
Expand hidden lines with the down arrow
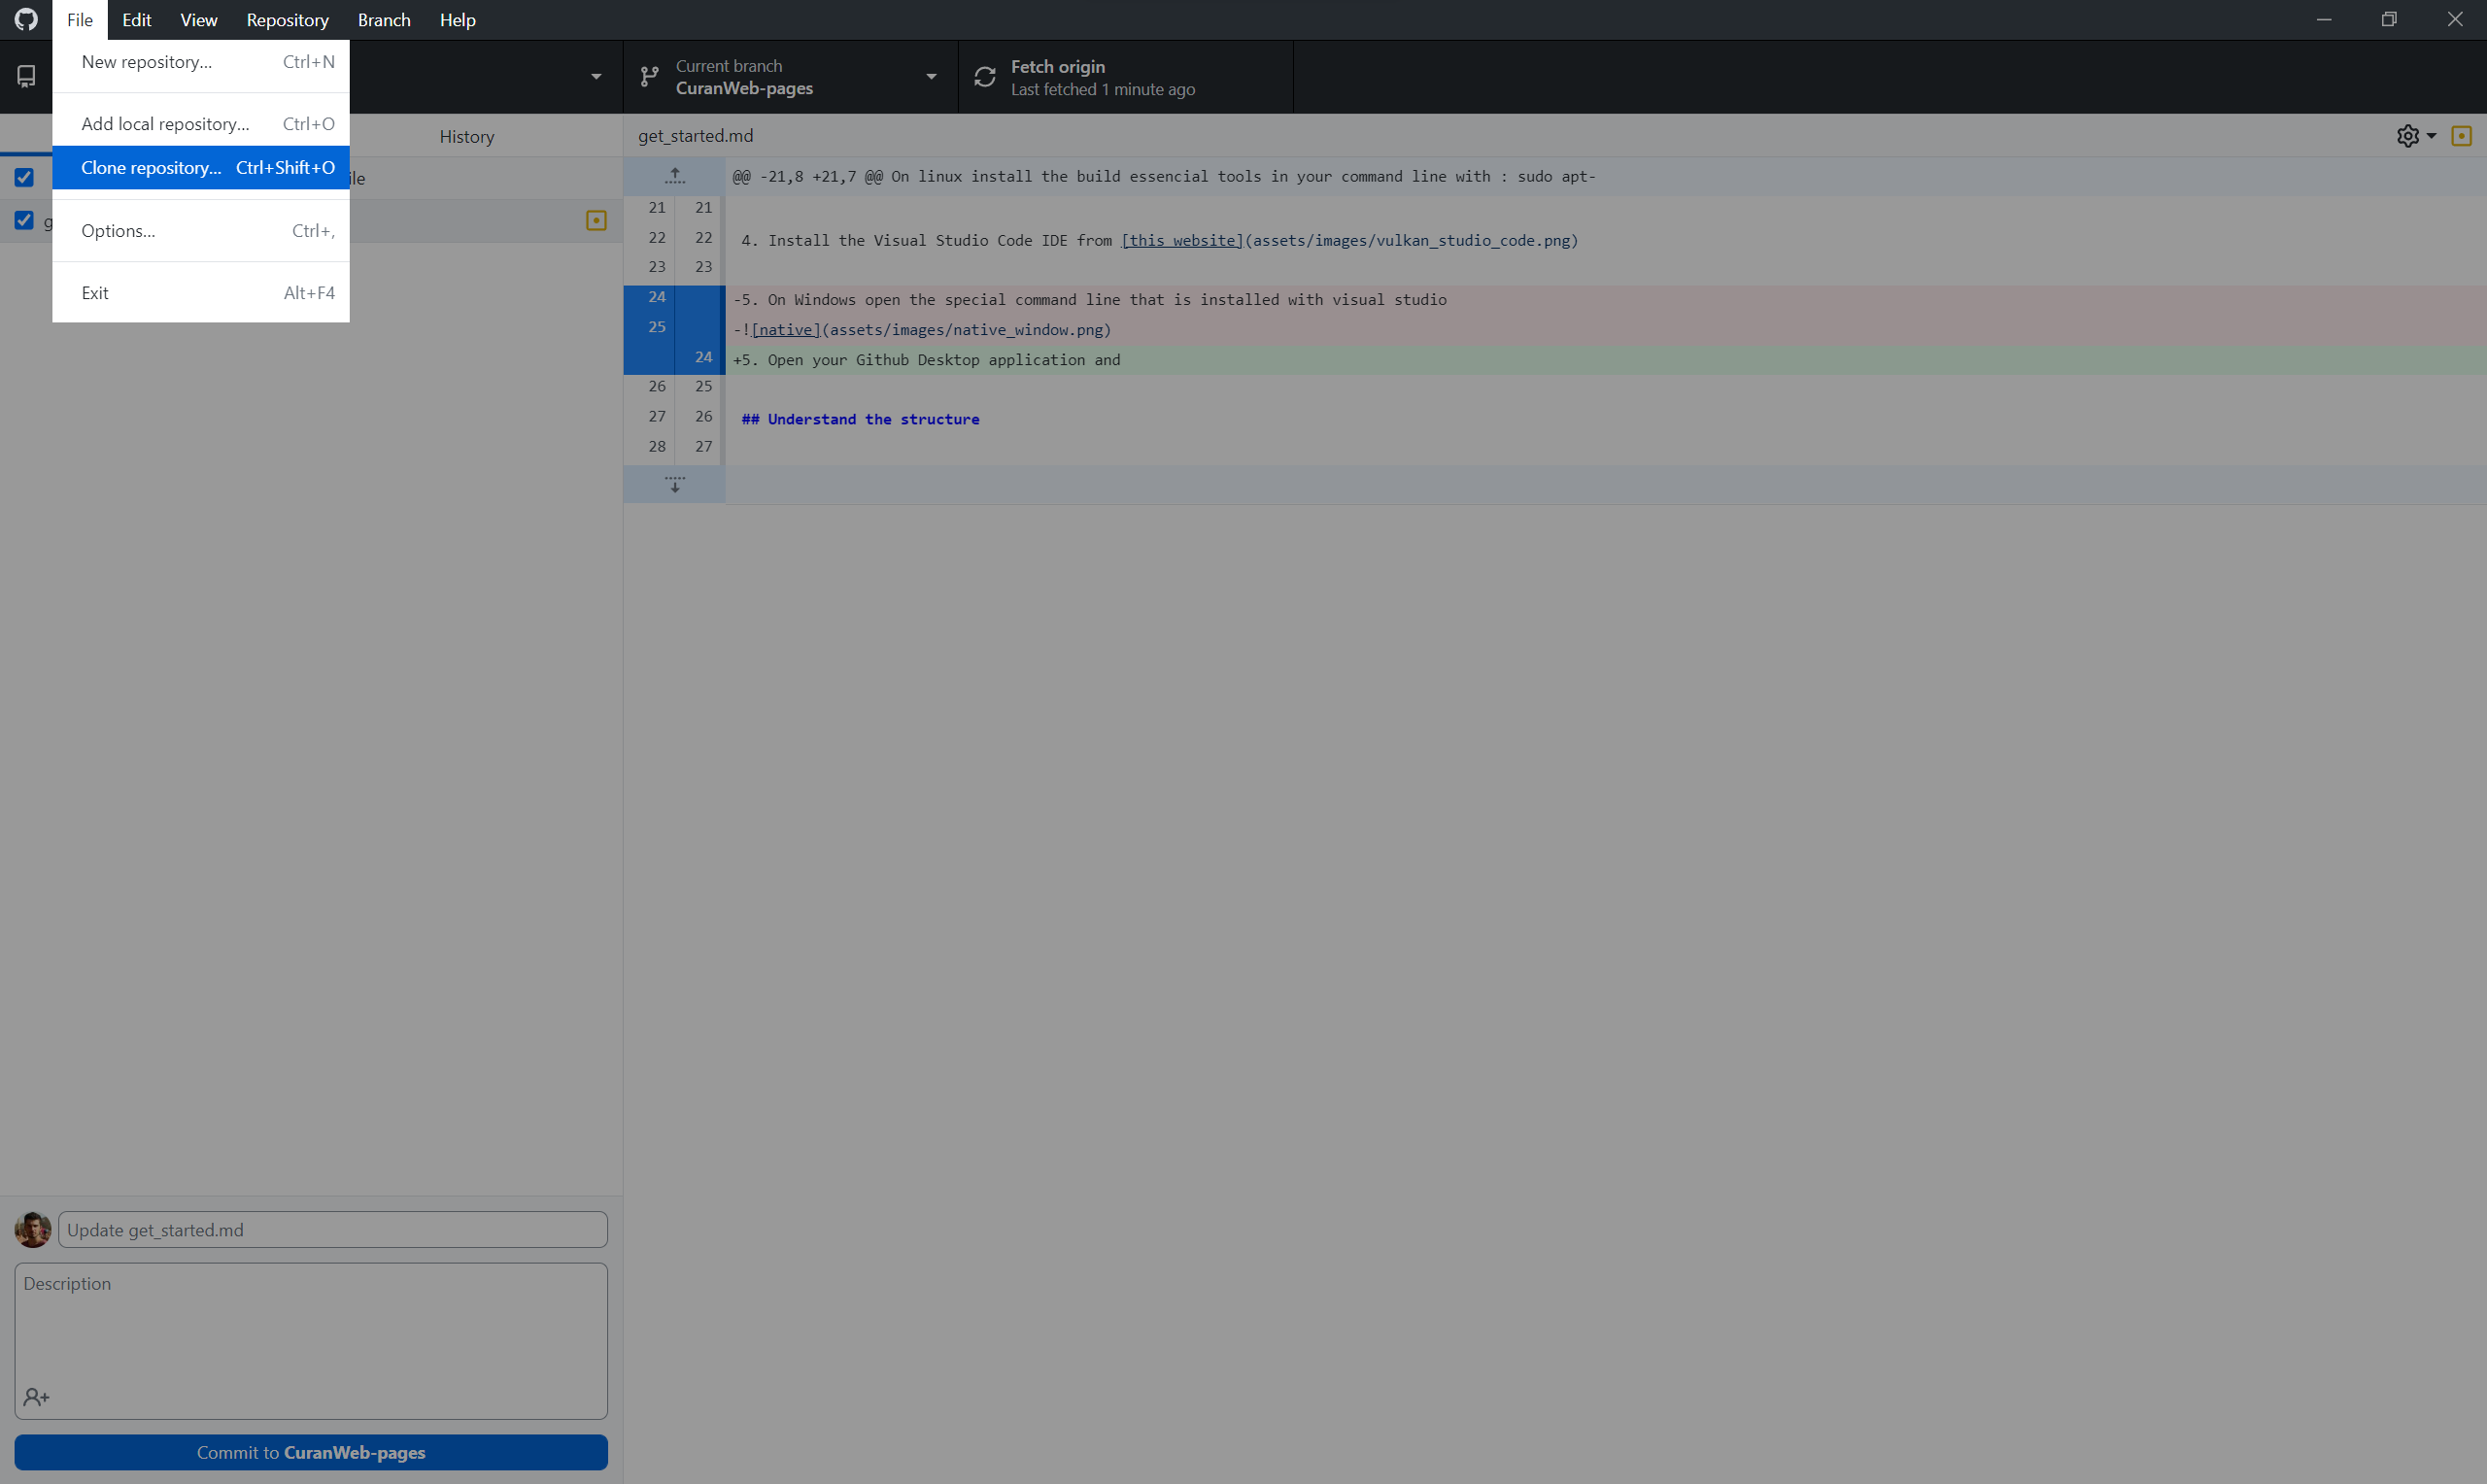[x=674, y=485]
